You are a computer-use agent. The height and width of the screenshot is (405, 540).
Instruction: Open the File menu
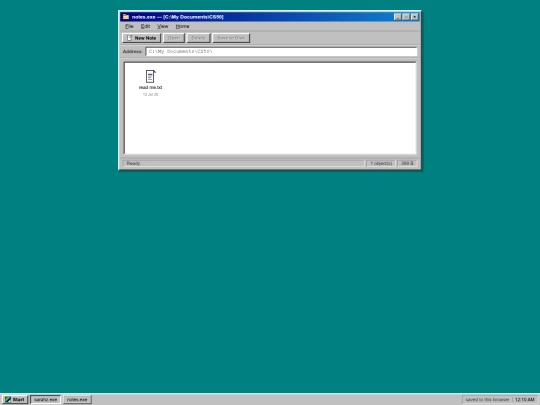coord(129,26)
